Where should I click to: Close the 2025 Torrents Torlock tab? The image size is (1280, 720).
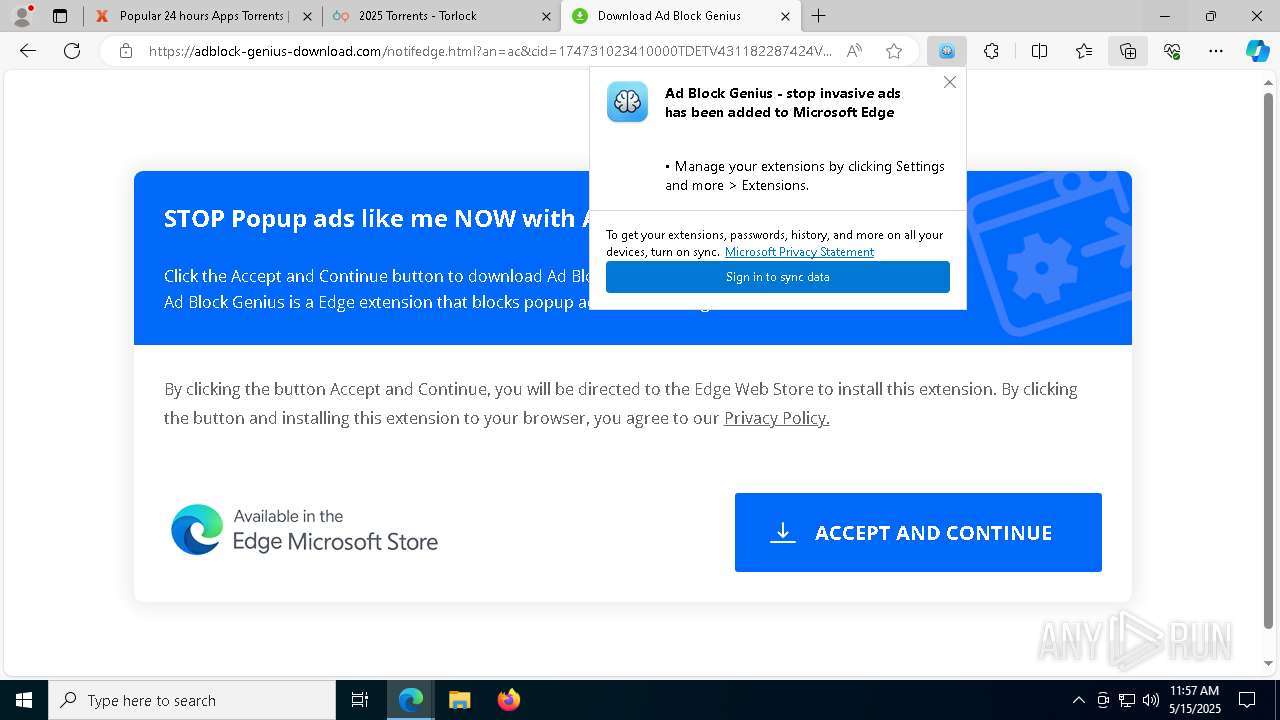tap(546, 16)
